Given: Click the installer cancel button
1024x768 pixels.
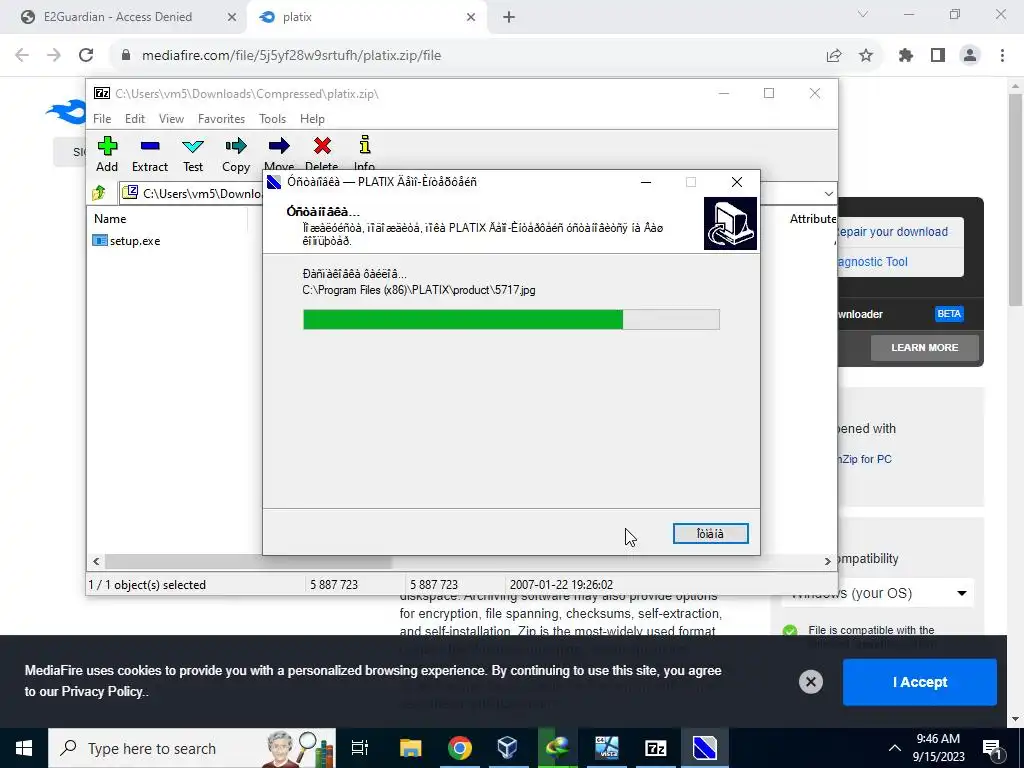Looking at the screenshot, I should 711,534.
